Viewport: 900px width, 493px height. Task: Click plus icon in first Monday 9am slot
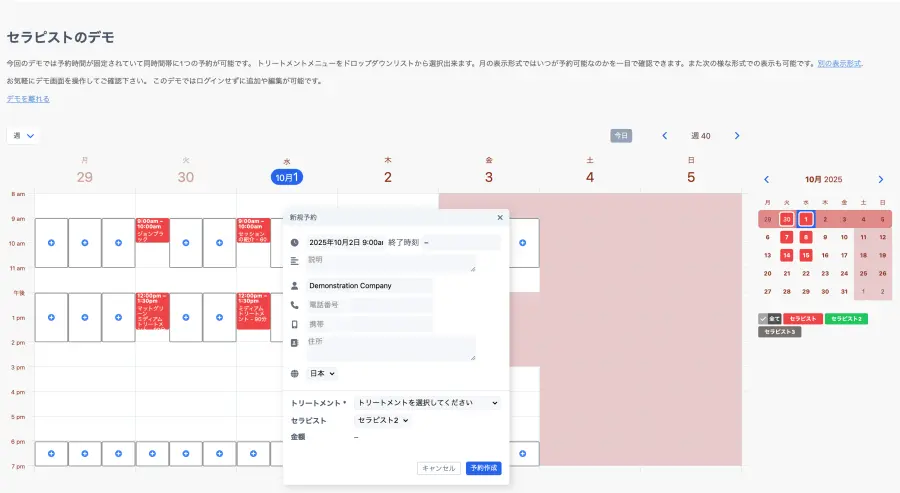[x=51, y=243]
